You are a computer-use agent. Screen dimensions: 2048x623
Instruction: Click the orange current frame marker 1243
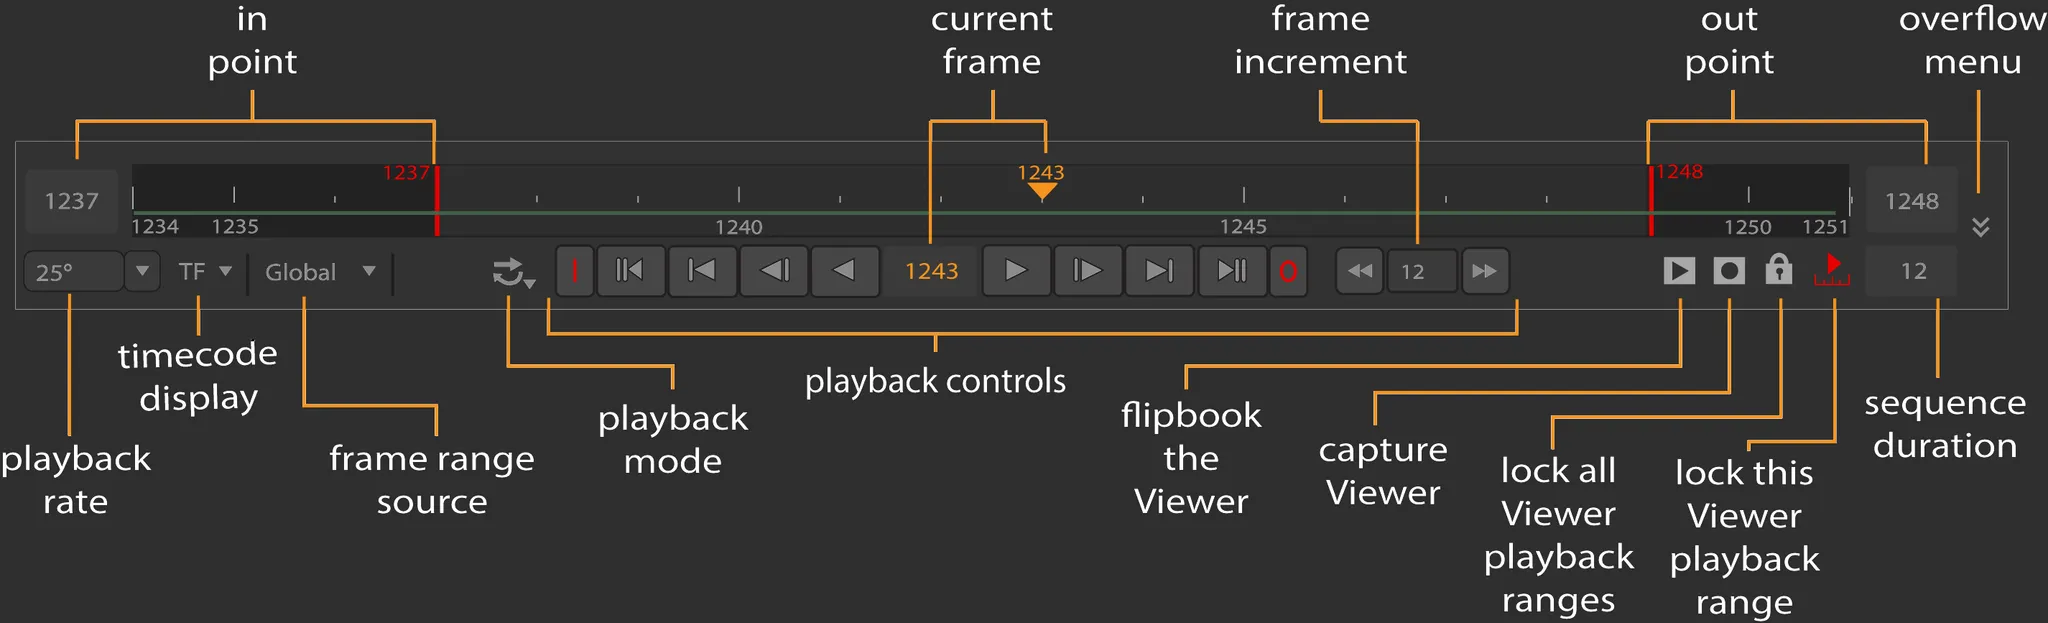(1042, 189)
